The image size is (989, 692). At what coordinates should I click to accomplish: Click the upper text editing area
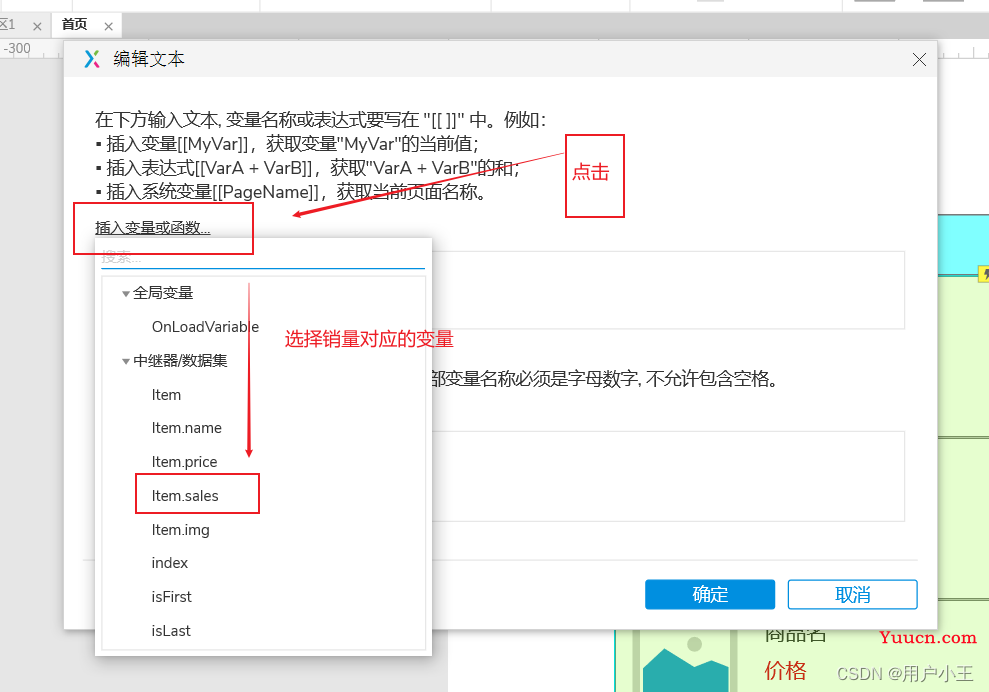[x=668, y=290]
